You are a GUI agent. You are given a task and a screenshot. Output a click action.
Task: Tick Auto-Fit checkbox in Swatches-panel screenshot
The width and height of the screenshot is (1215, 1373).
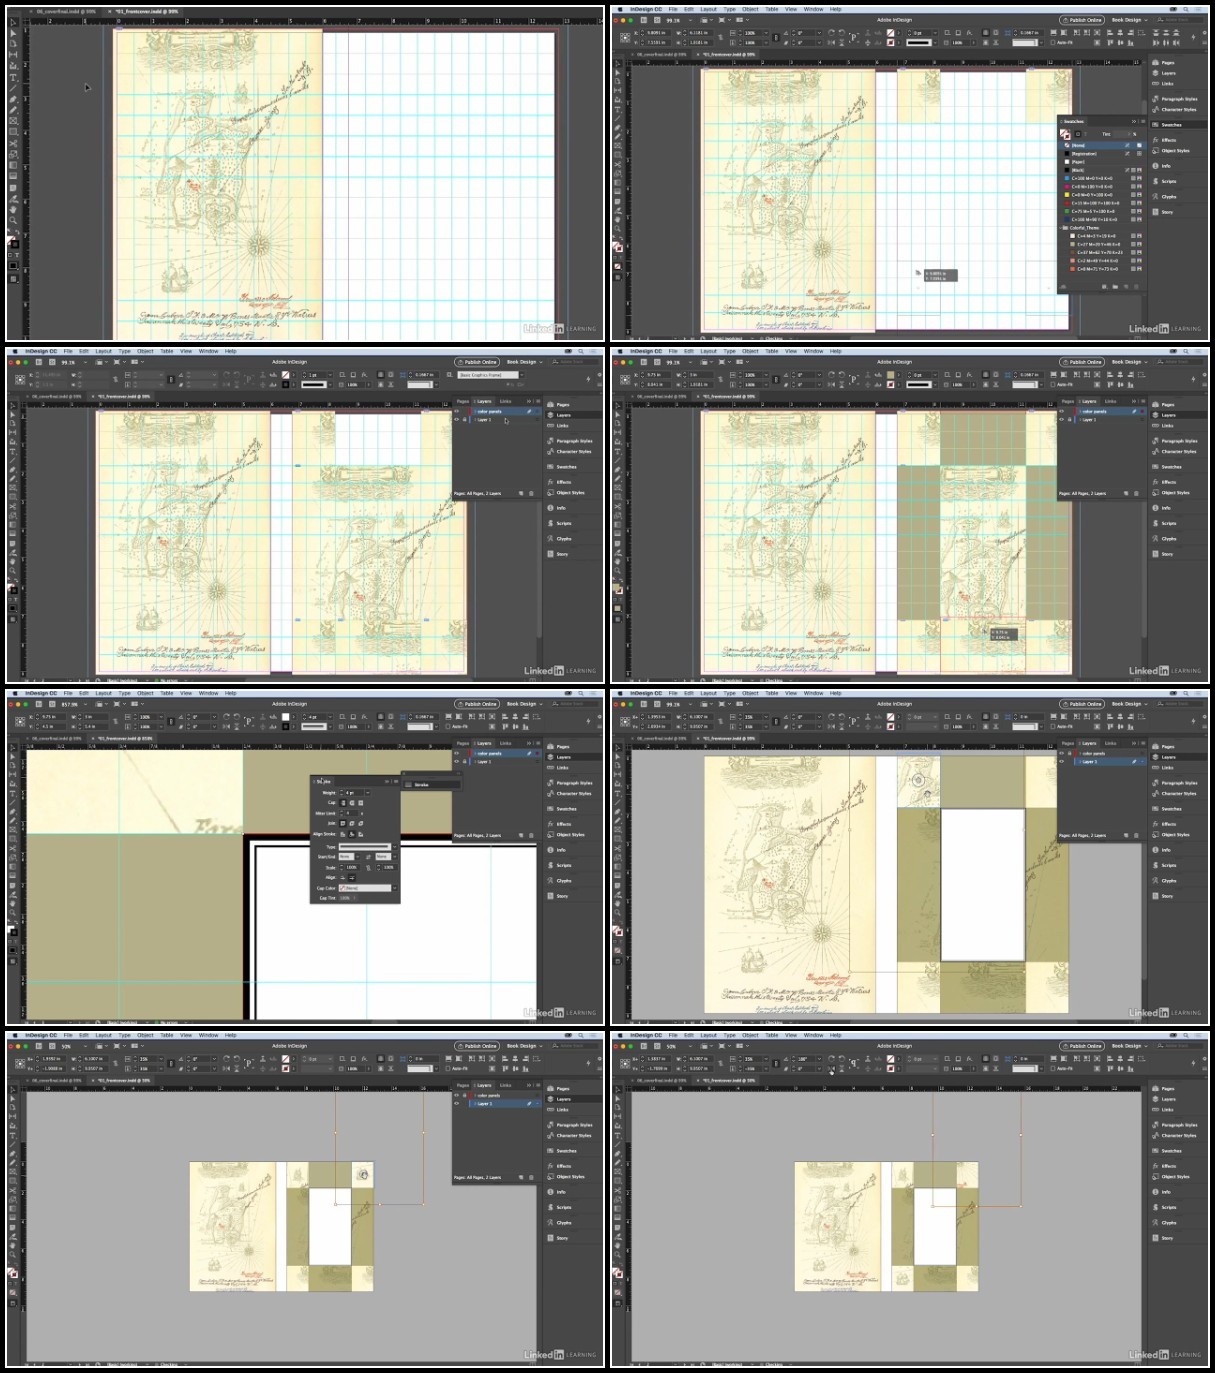(1053, 42)
